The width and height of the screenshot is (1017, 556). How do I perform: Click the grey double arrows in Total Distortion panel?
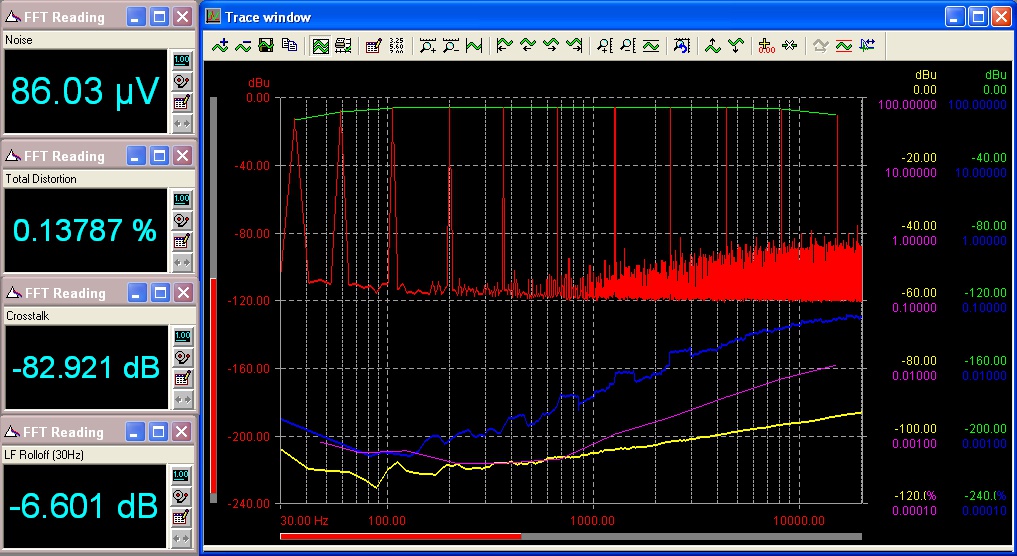click(x=182, y=263)
